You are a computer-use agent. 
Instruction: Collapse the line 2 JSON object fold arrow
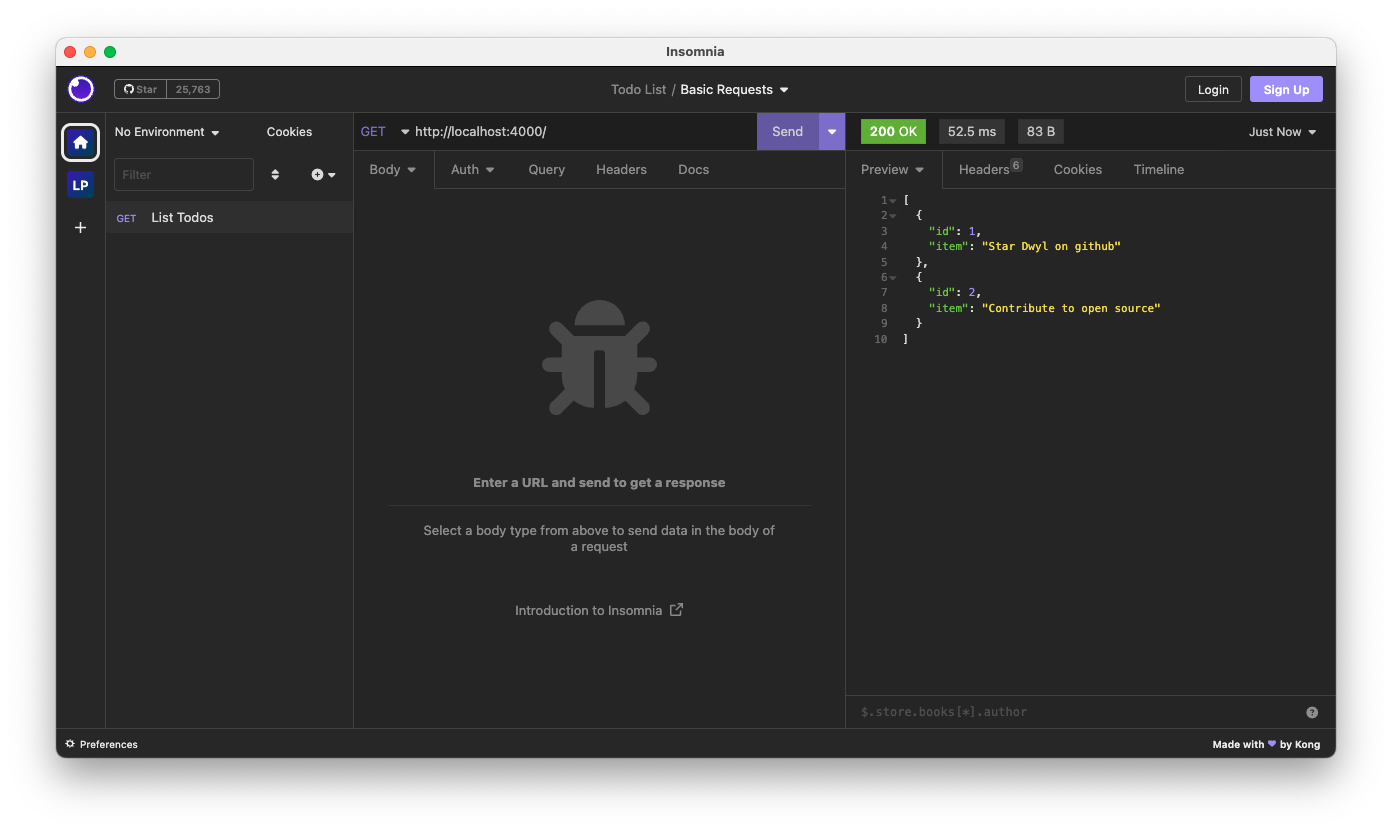click(893, 216)
